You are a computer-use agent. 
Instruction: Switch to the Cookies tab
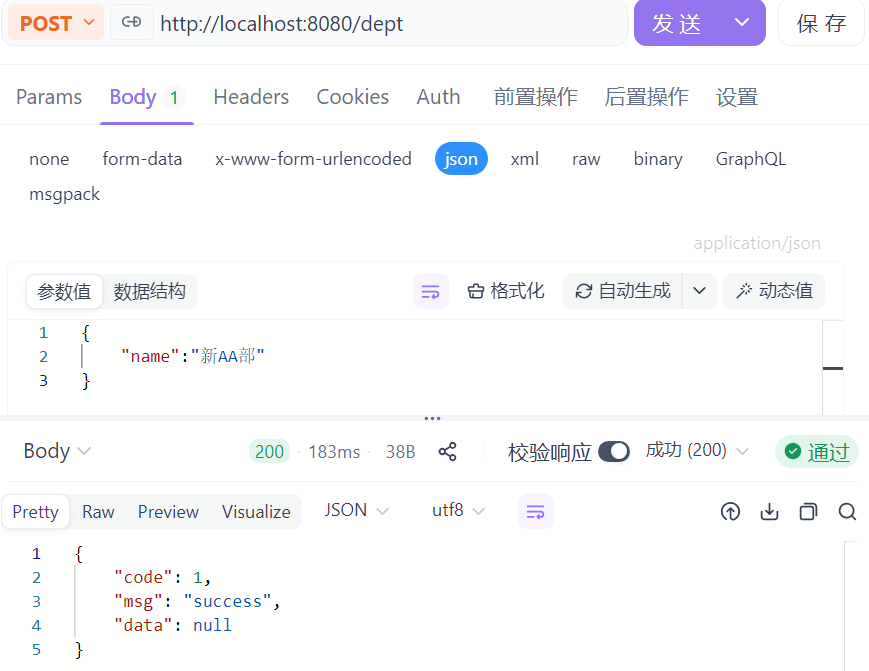pos(352,97)
